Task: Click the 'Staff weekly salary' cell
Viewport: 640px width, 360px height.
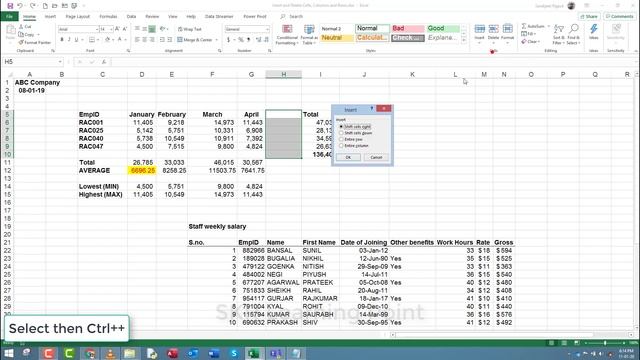Action: (x=217, y=227)
